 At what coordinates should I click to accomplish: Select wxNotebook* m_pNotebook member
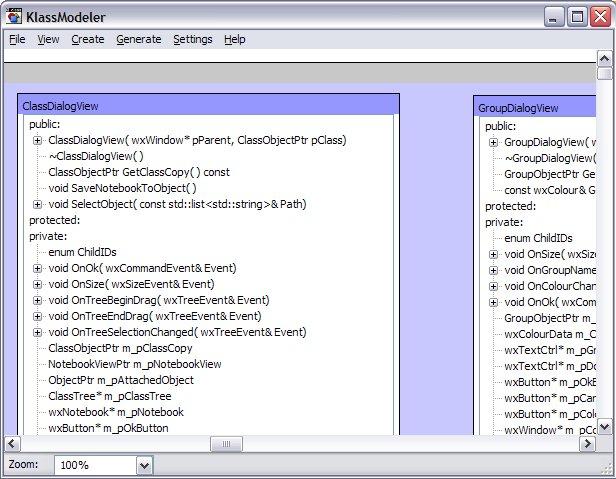click(x=116, y=412)
